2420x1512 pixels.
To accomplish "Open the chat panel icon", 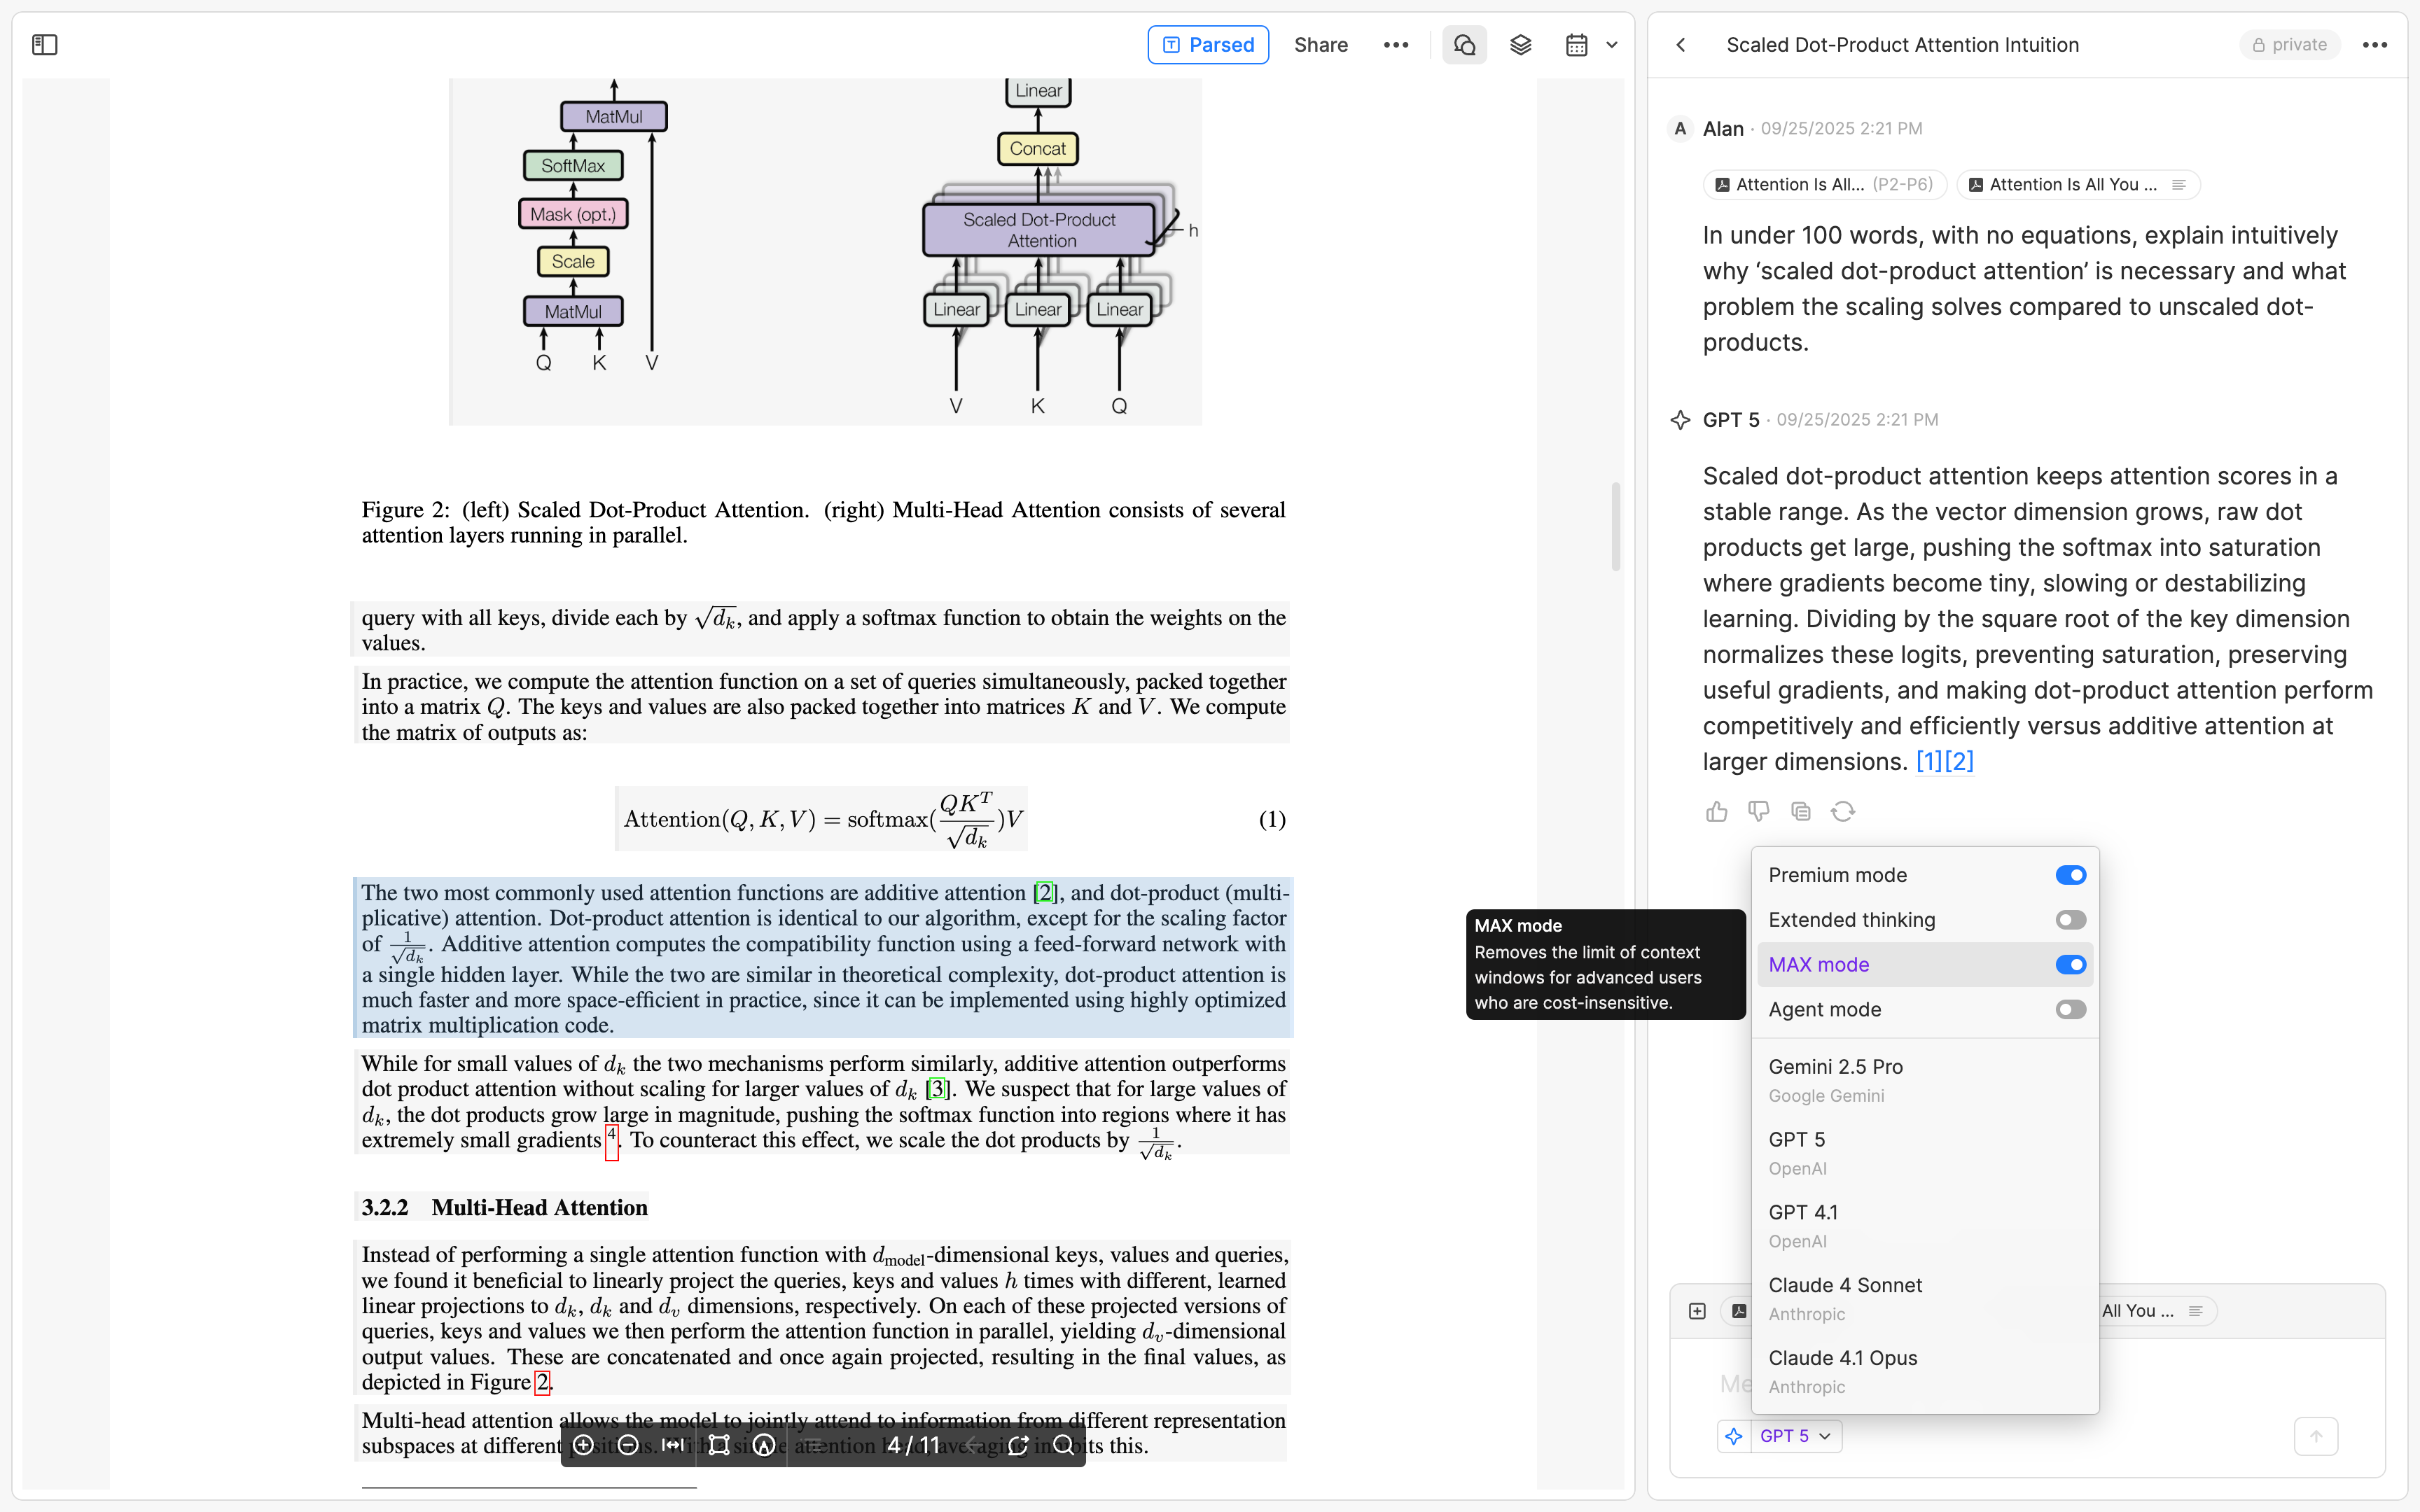I will point(1464,45).
